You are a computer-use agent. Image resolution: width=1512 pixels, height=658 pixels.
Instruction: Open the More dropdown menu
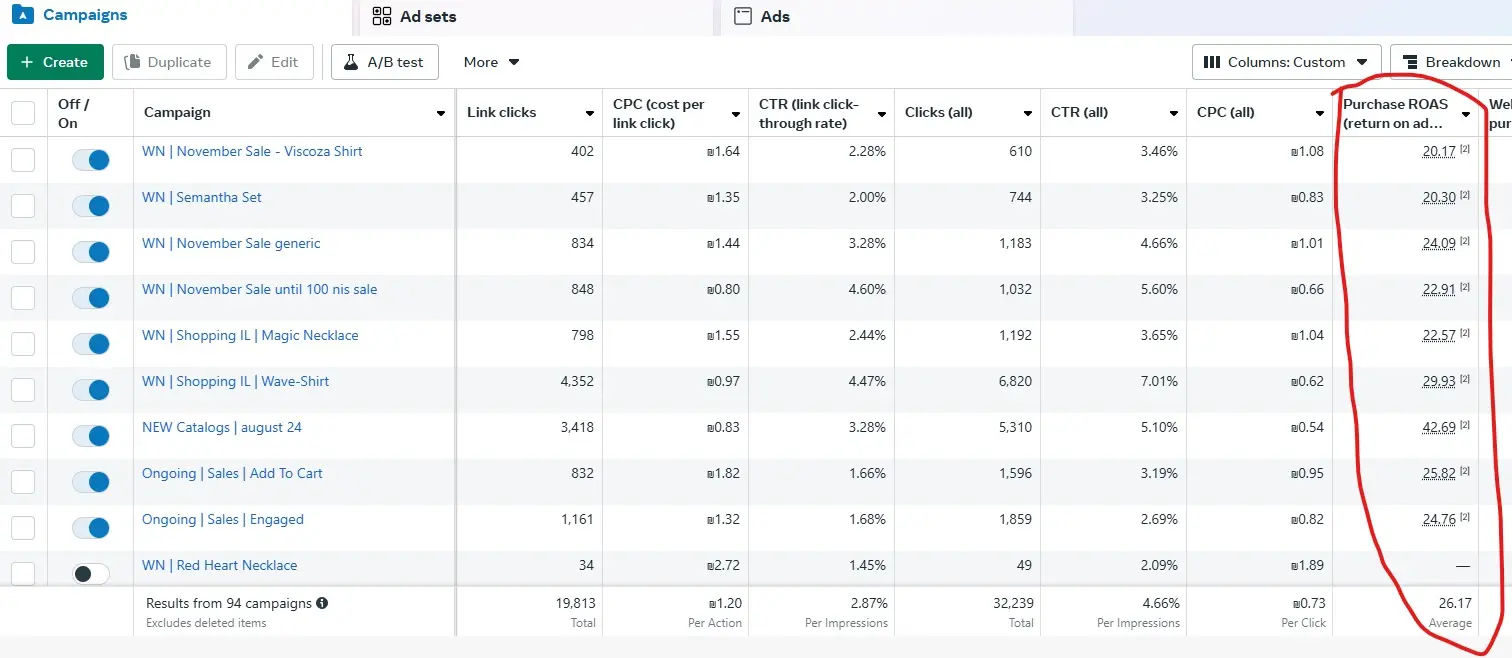pyautogui.click(x=491, y=62)
